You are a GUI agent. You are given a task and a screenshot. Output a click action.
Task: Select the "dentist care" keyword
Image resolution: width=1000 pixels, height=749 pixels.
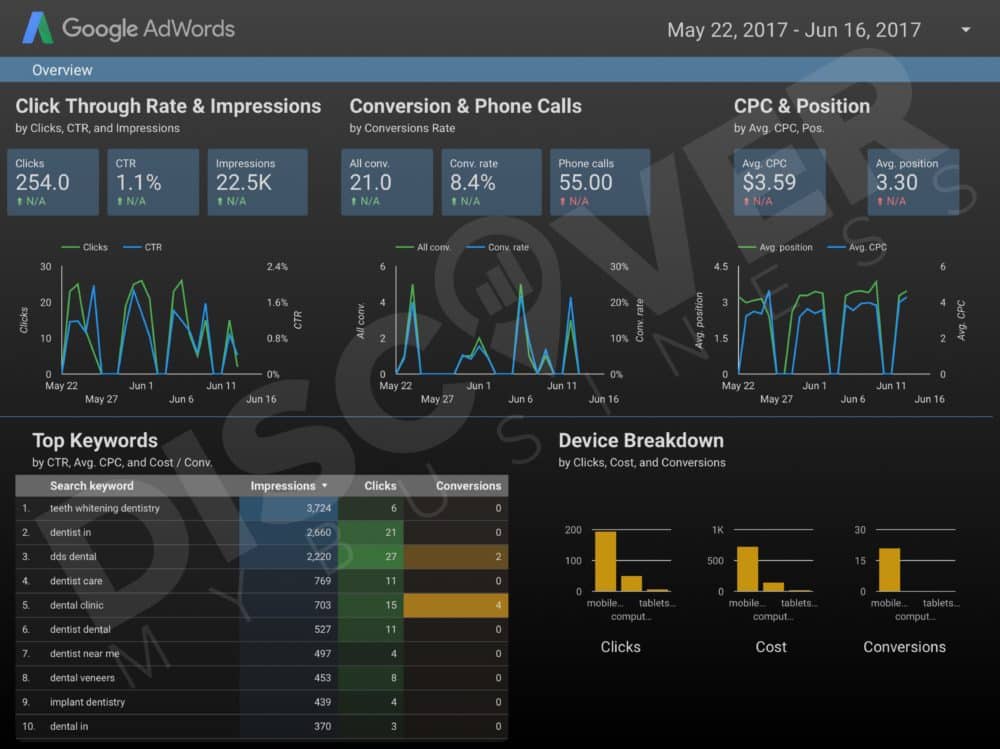click(76, 581)
